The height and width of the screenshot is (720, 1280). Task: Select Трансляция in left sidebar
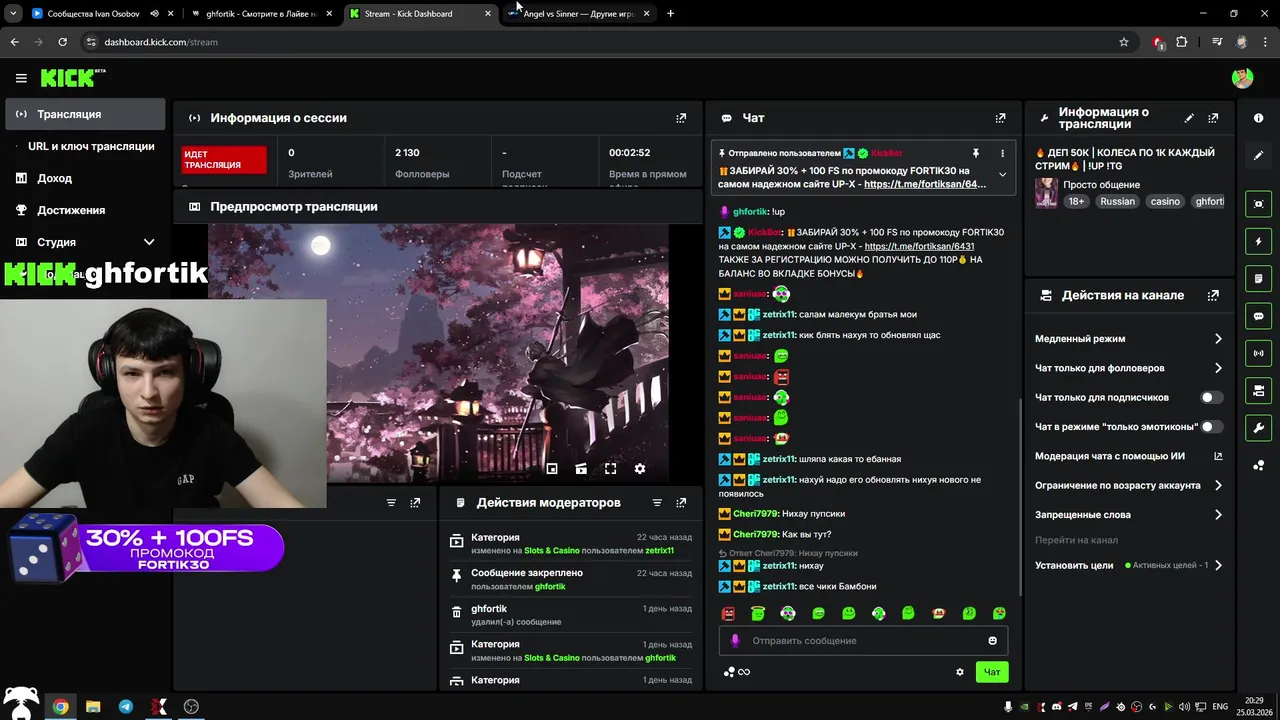tap(86, 114)
